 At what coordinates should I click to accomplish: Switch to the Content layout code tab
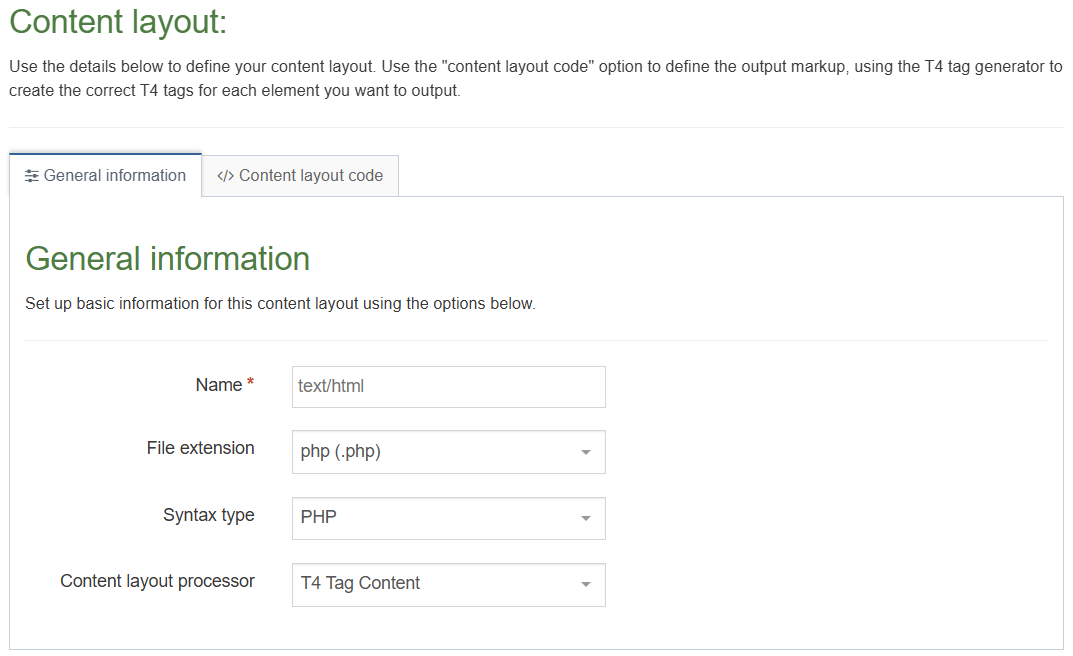coord(299,175)
